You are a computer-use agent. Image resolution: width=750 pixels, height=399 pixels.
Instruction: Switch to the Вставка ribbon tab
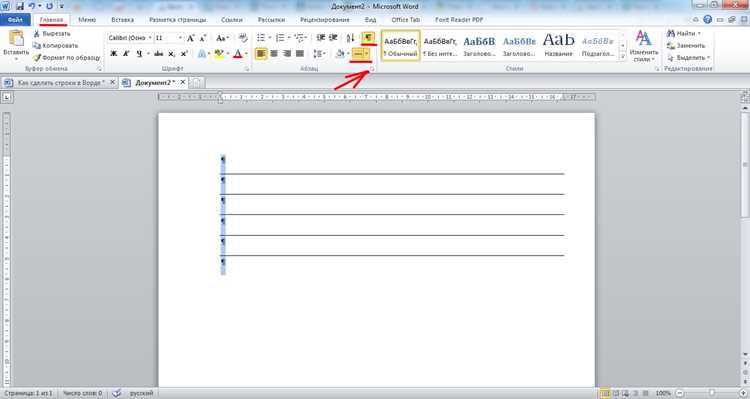pos(122,20)
